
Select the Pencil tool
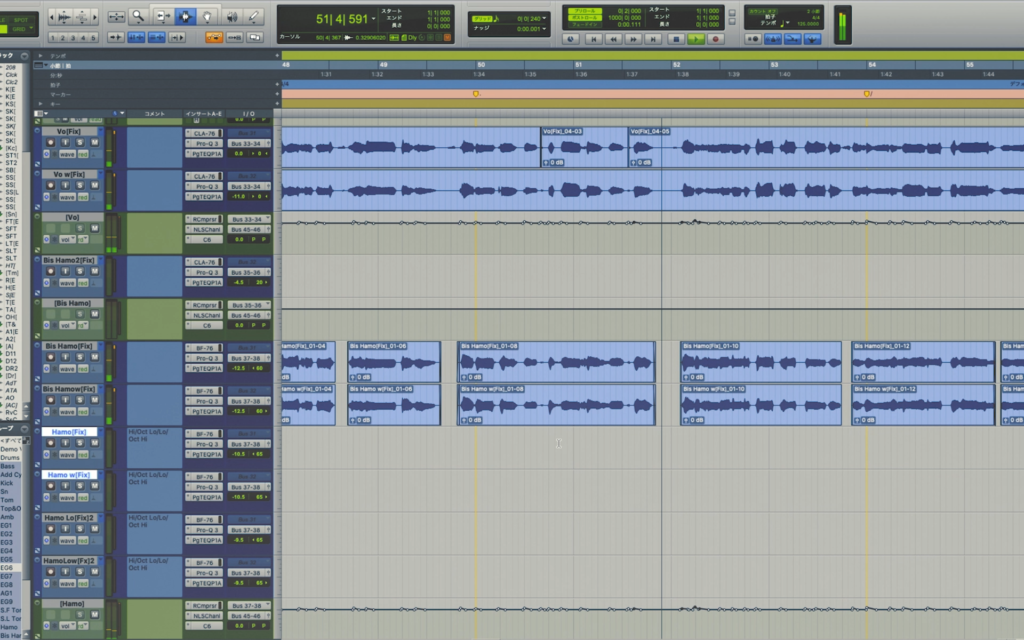(x=254, y=17)
